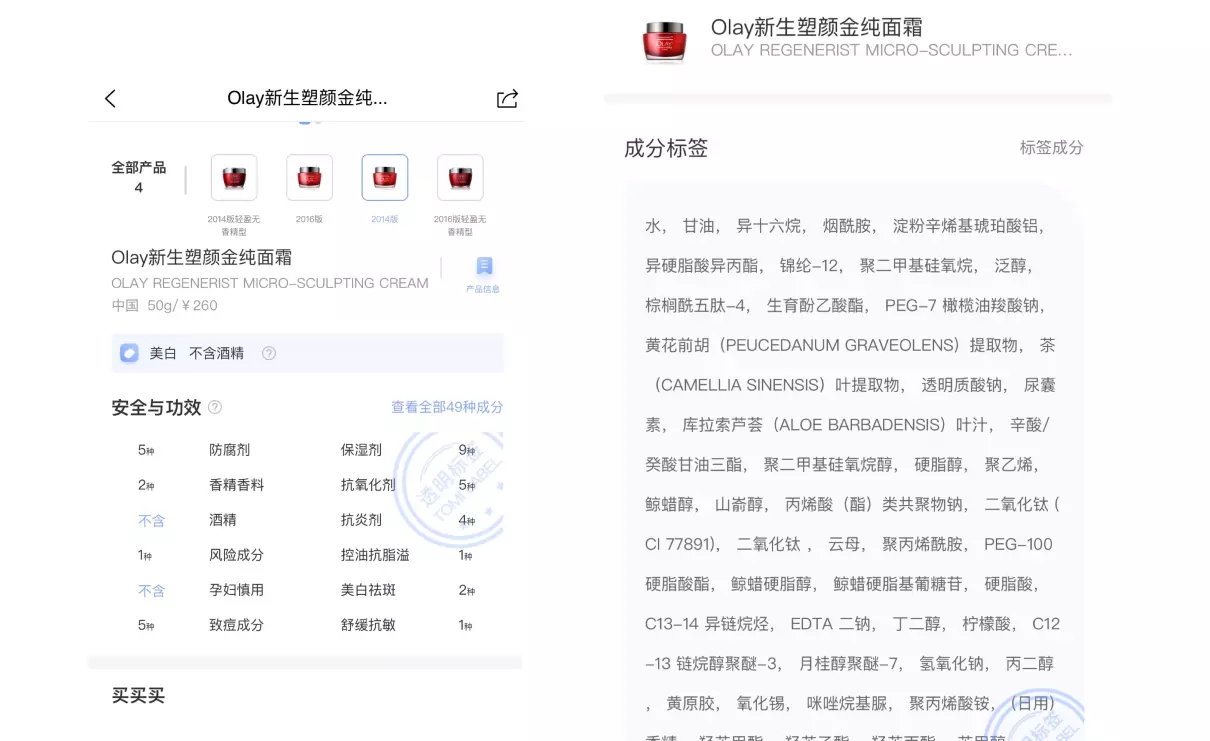
Task: Tap the question mark beside 不含酒精
Action: click(268, 353)
